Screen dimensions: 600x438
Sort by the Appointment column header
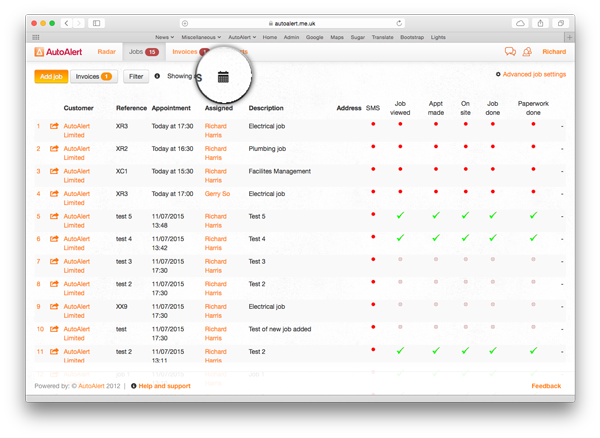point(171,108)
